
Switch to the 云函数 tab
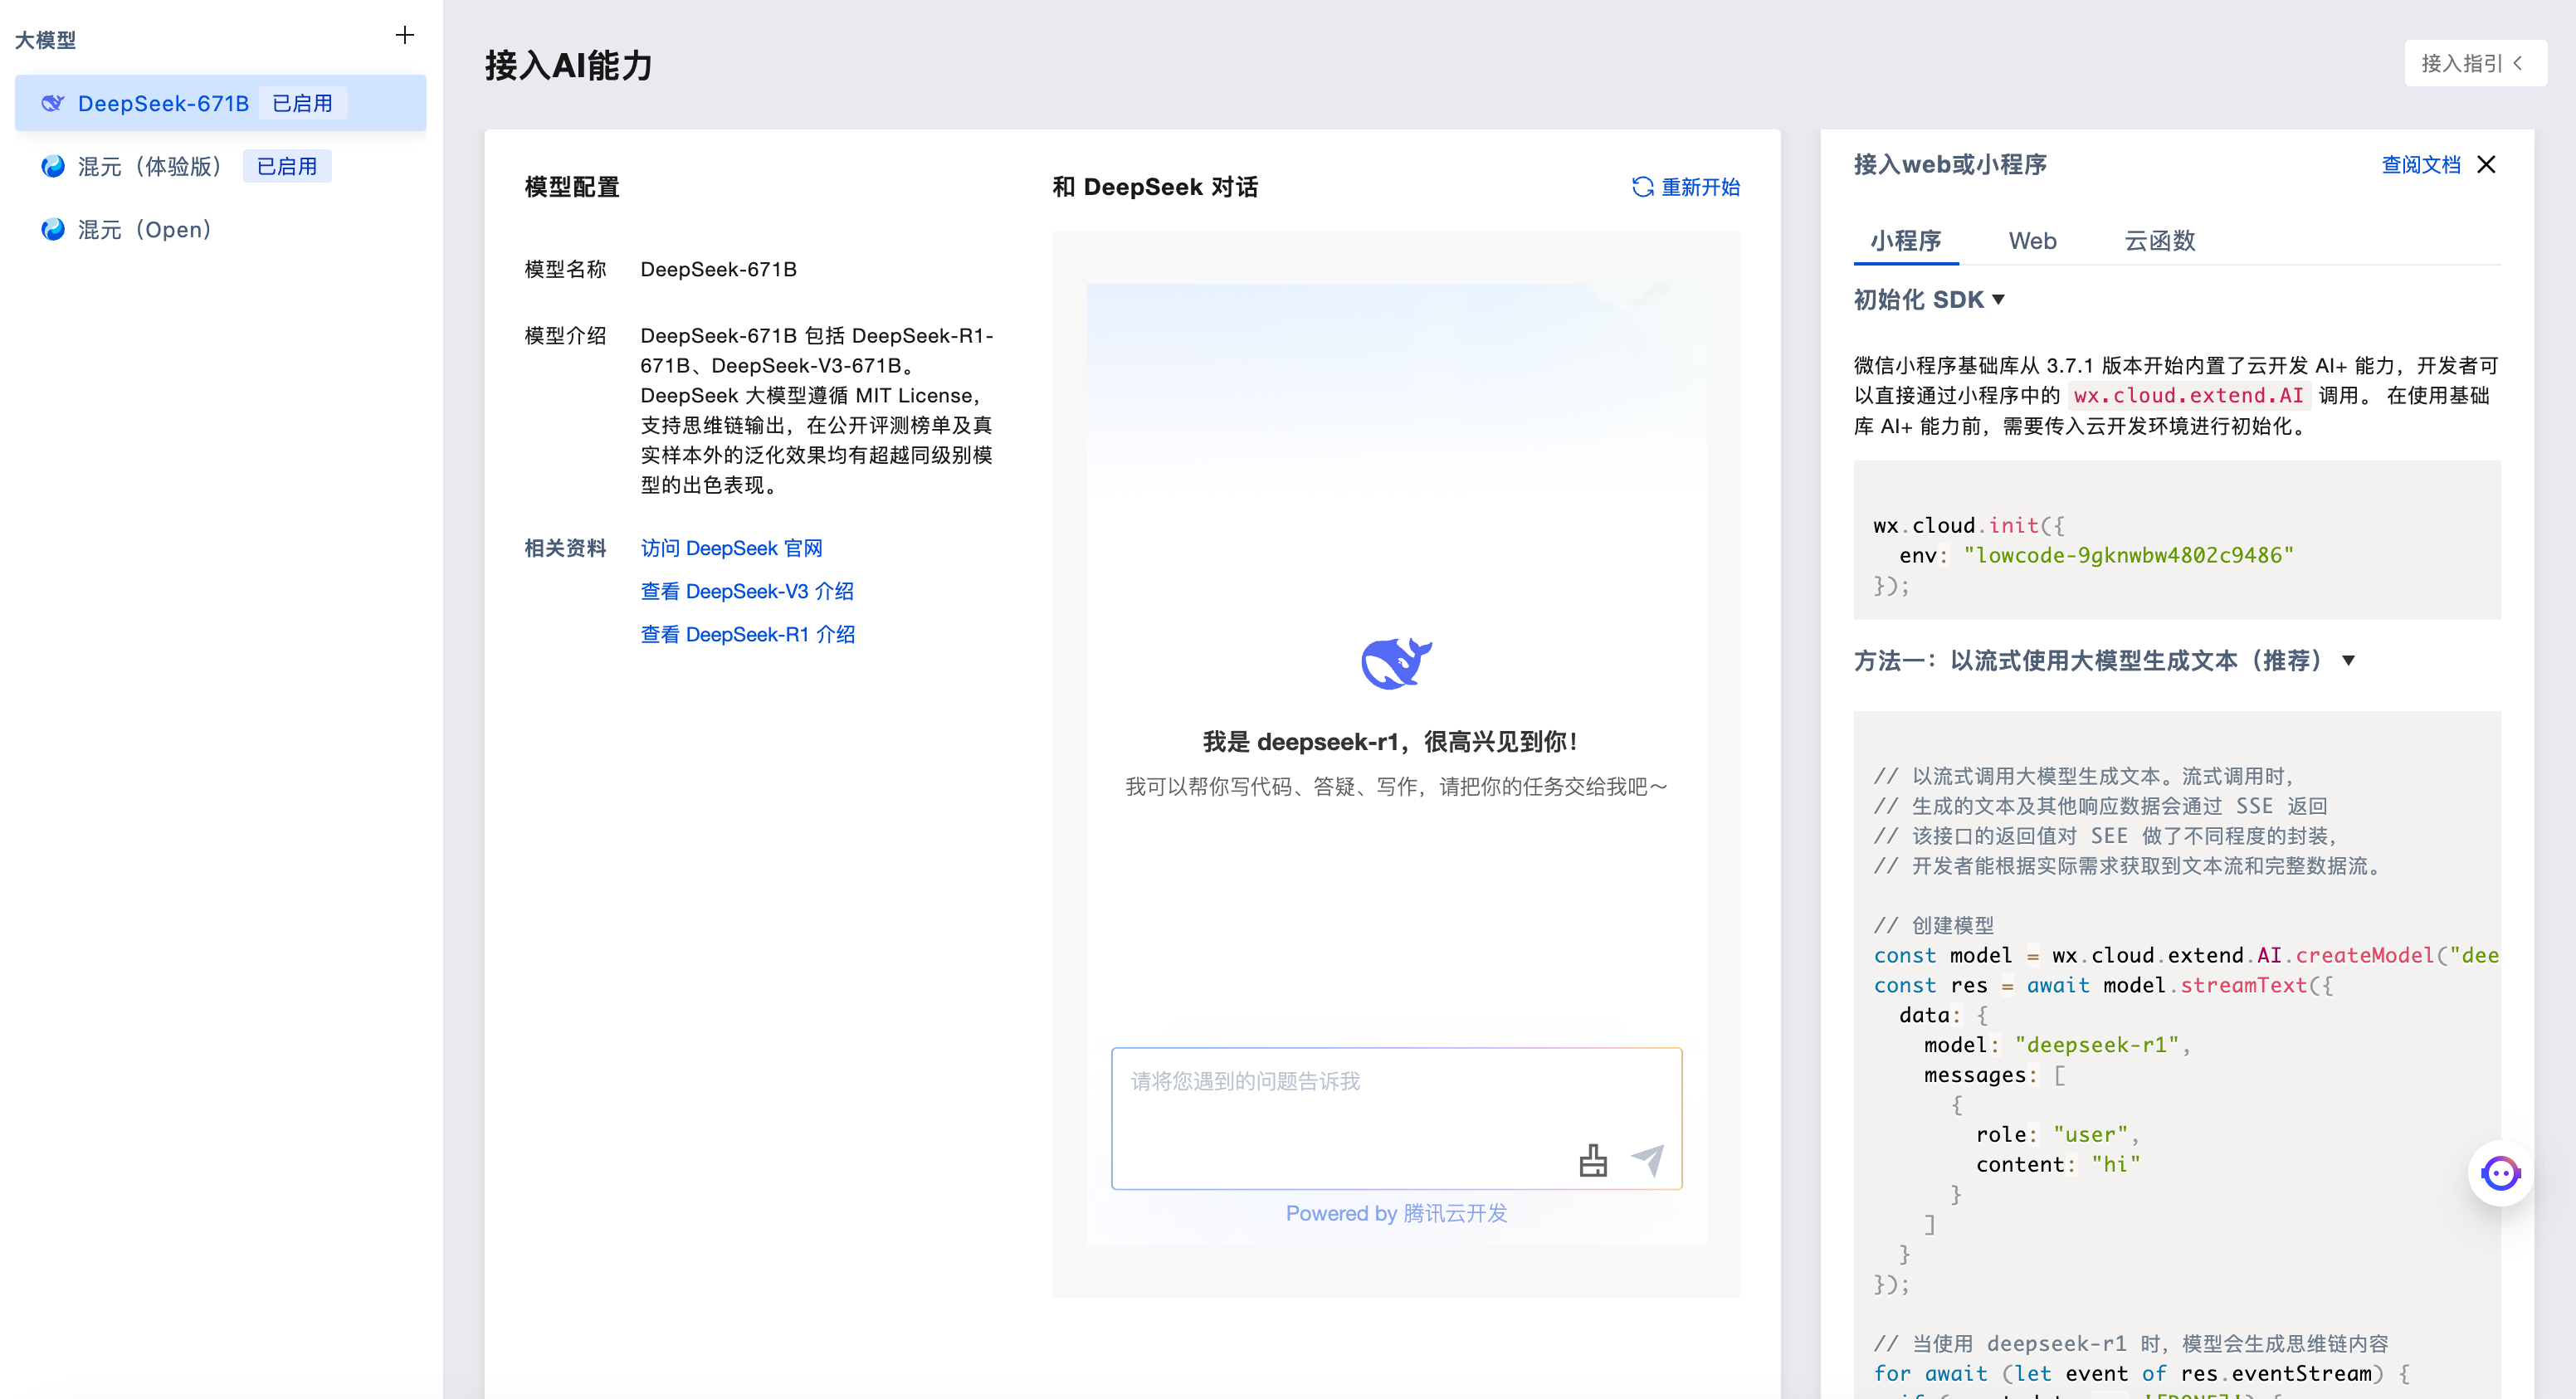[2159, 241]
